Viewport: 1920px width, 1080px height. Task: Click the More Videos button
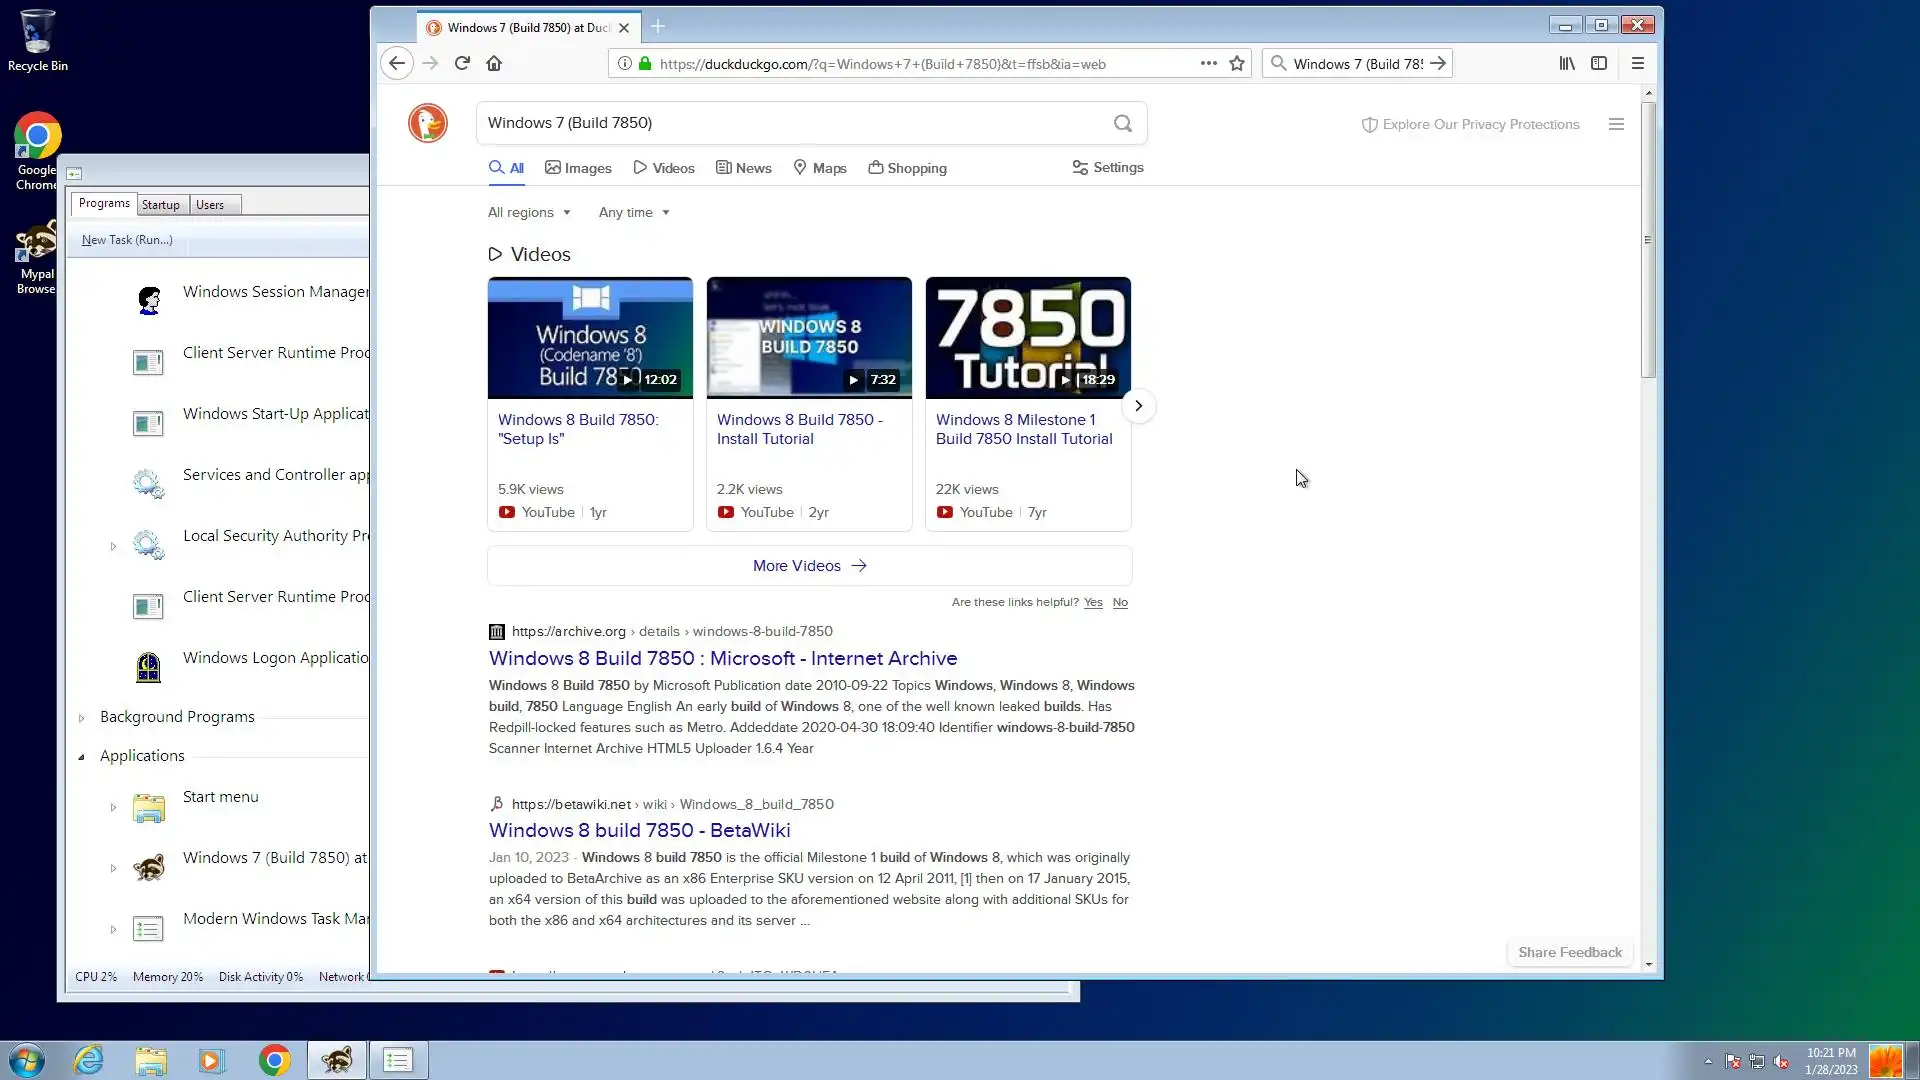(809, 565)
